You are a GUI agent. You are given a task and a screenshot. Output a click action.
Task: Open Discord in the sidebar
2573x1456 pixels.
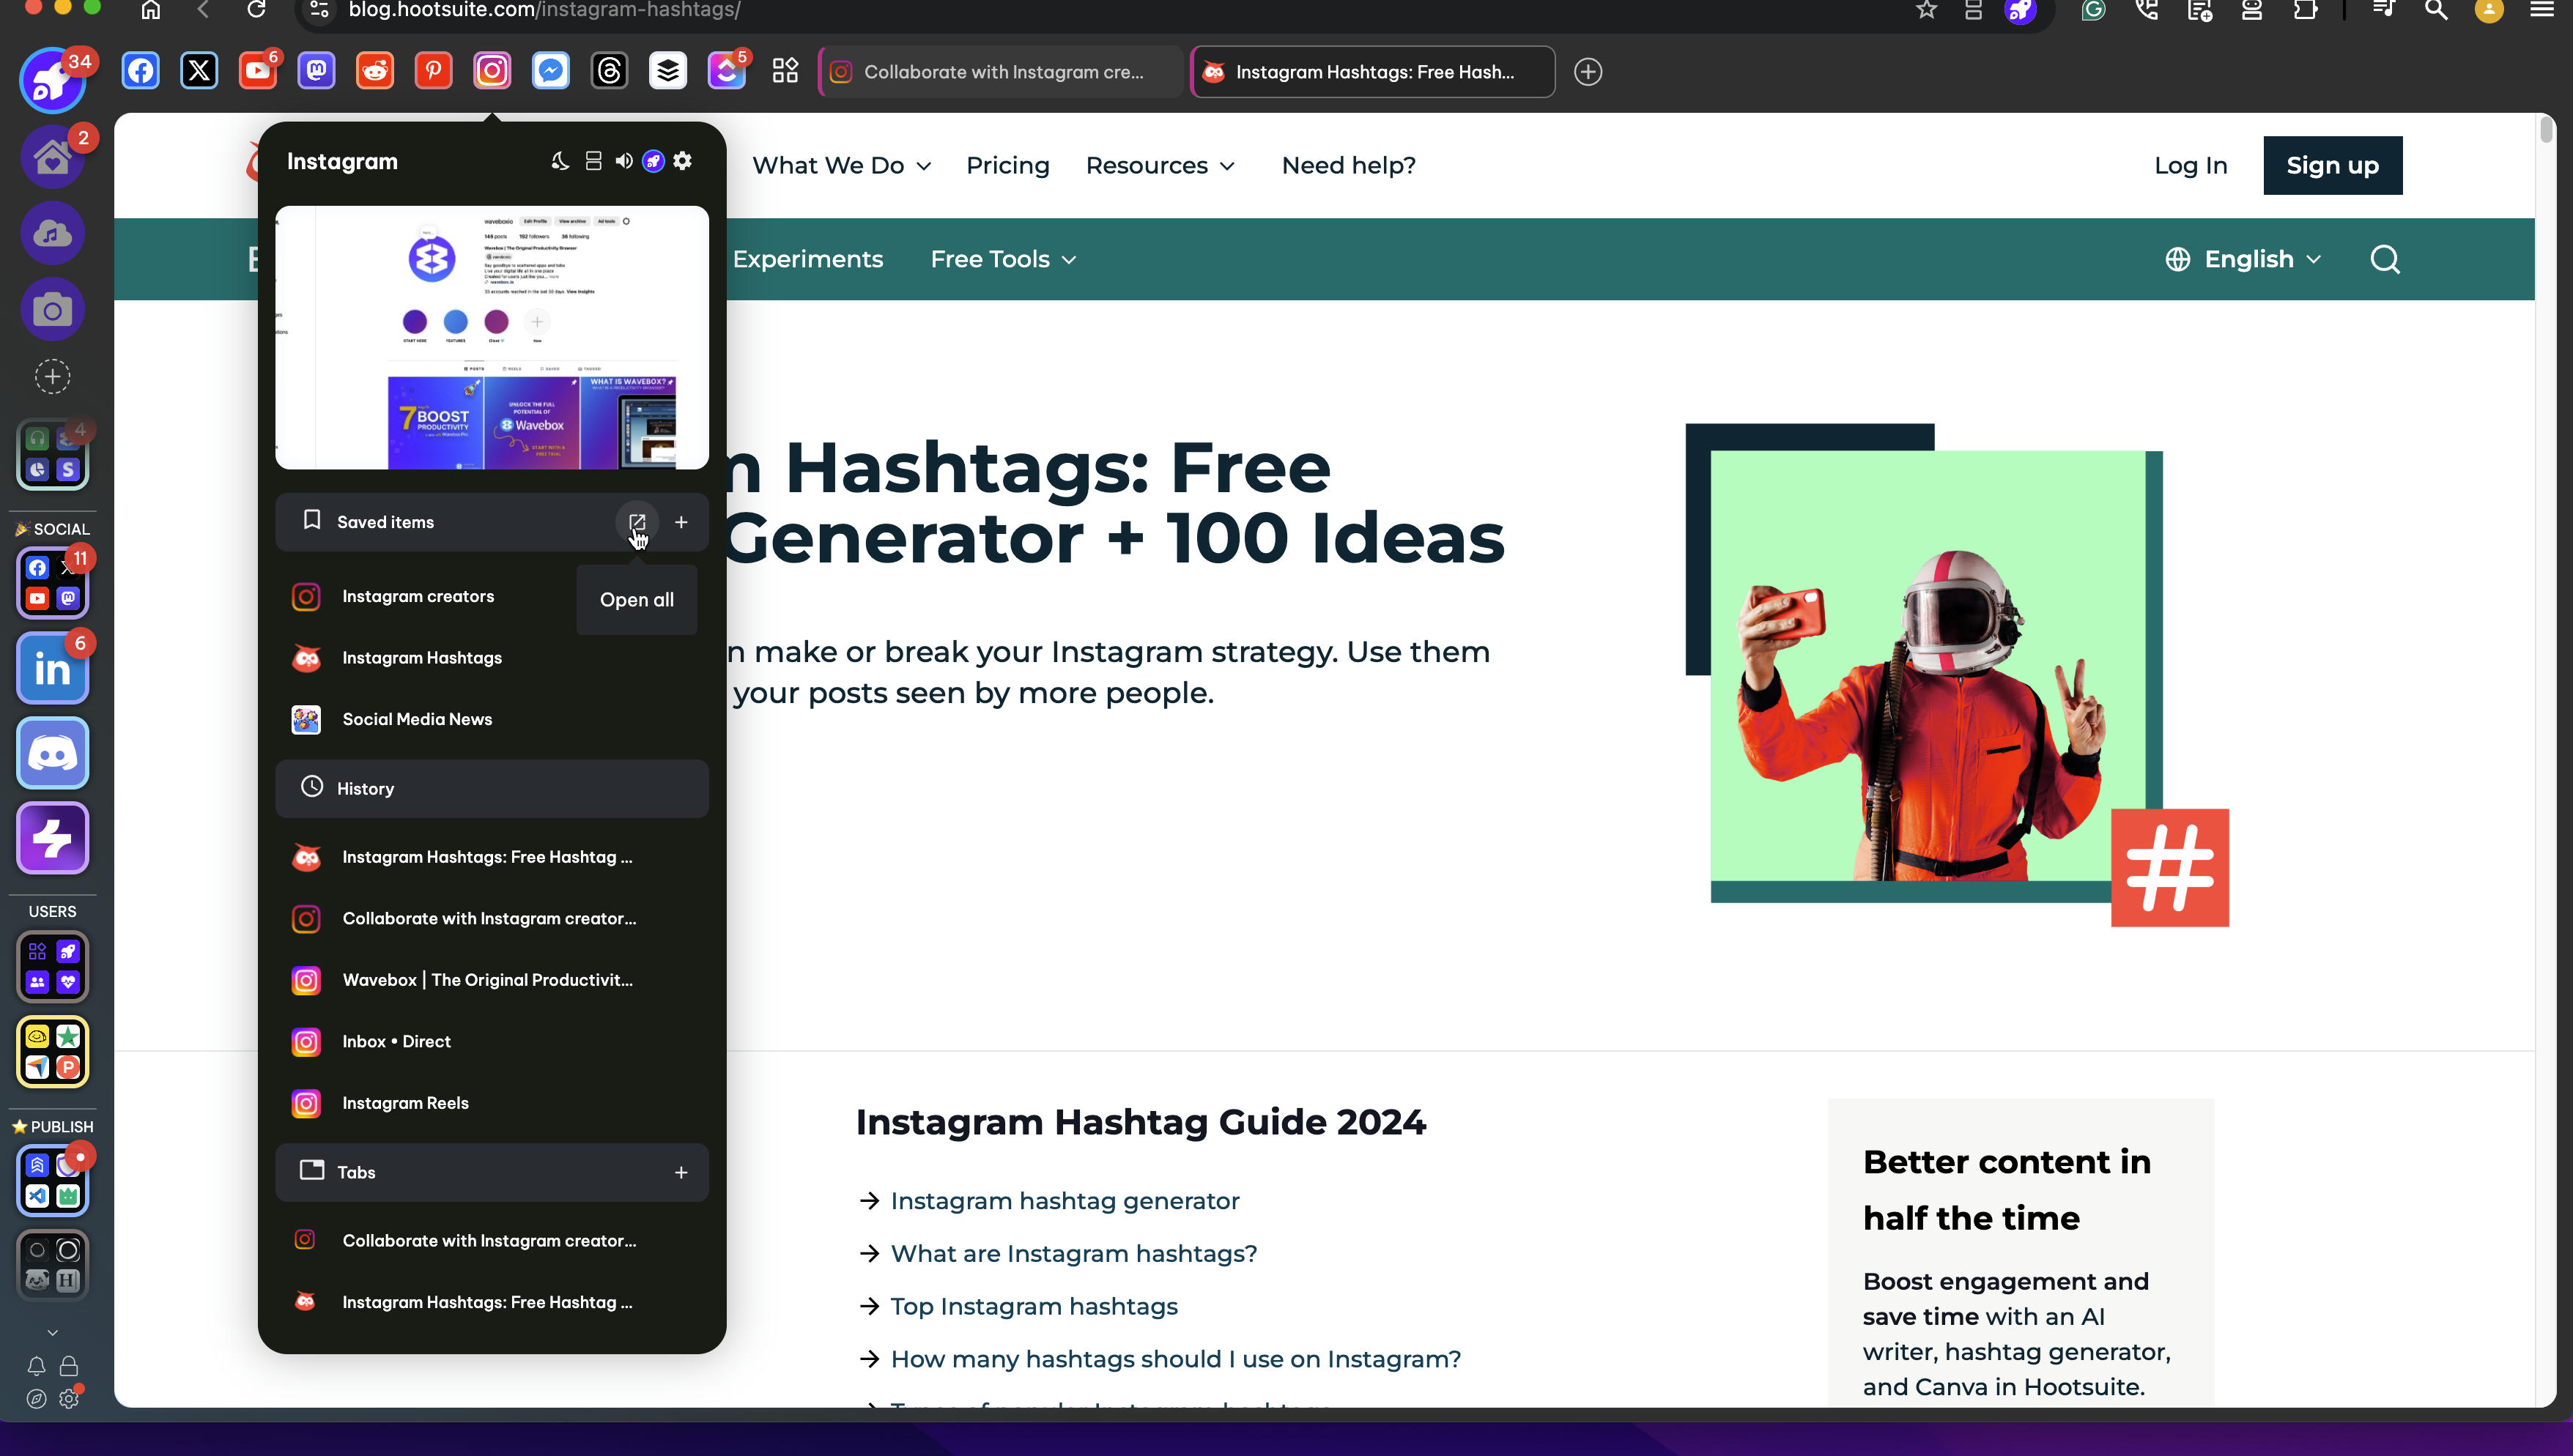[52, 753]
